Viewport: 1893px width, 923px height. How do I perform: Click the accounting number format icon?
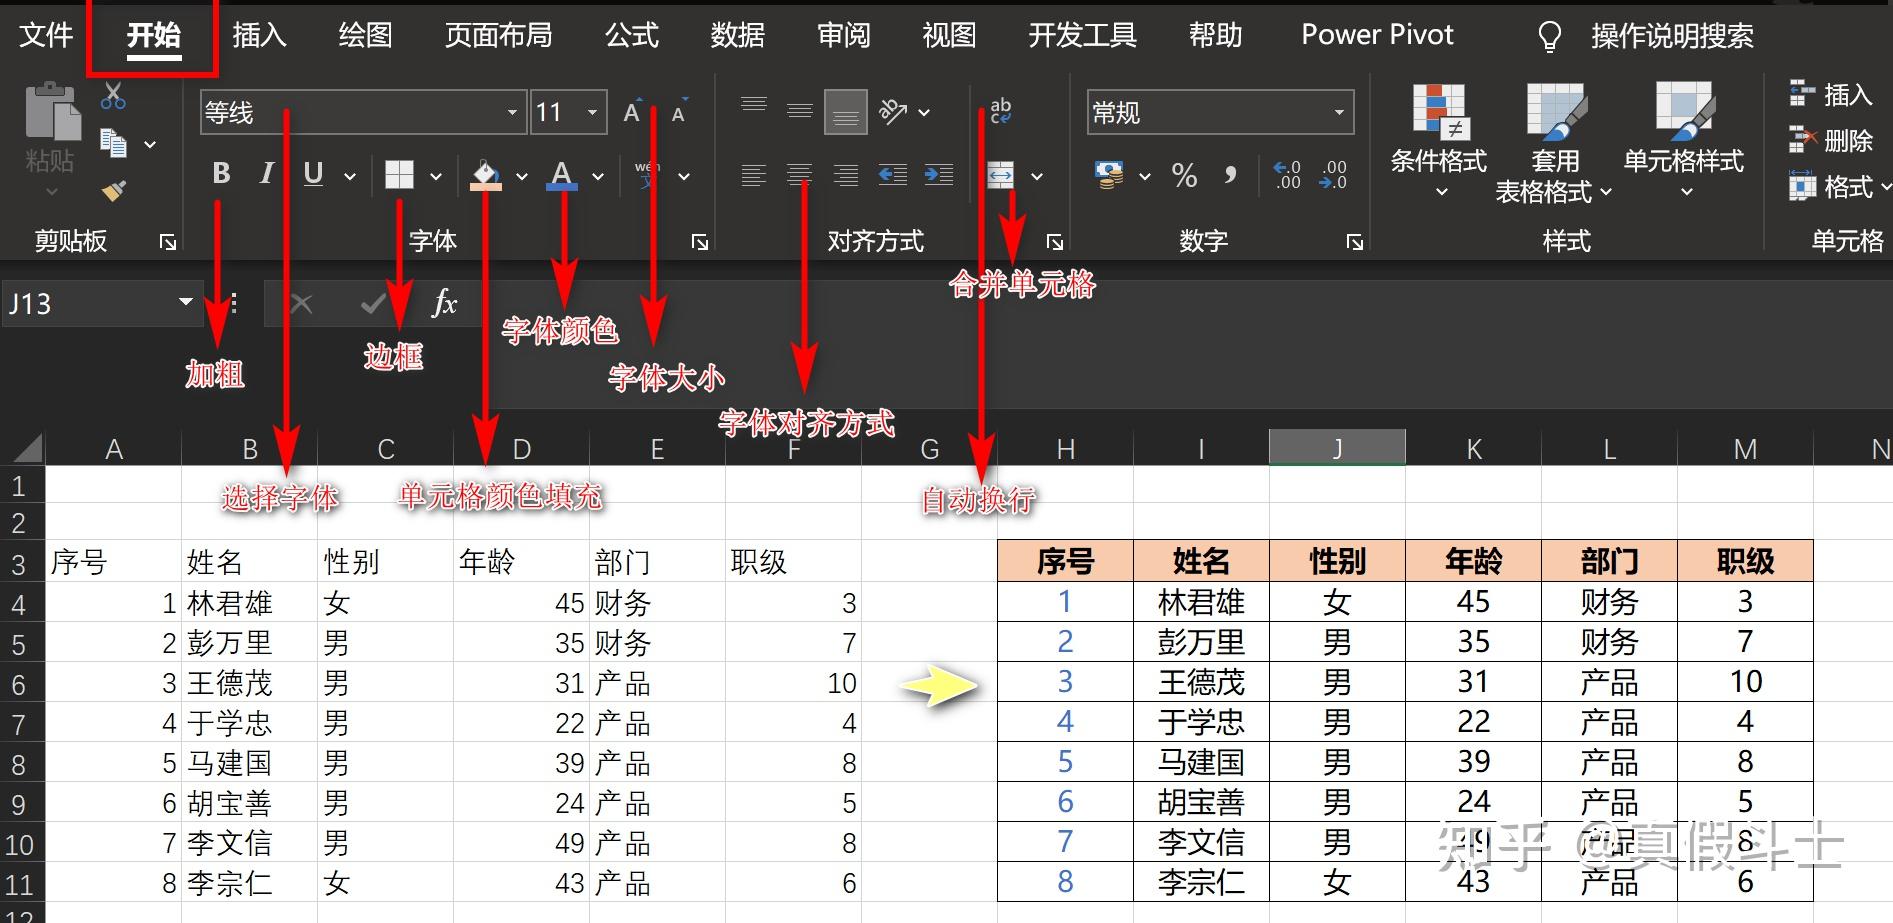1109,176
